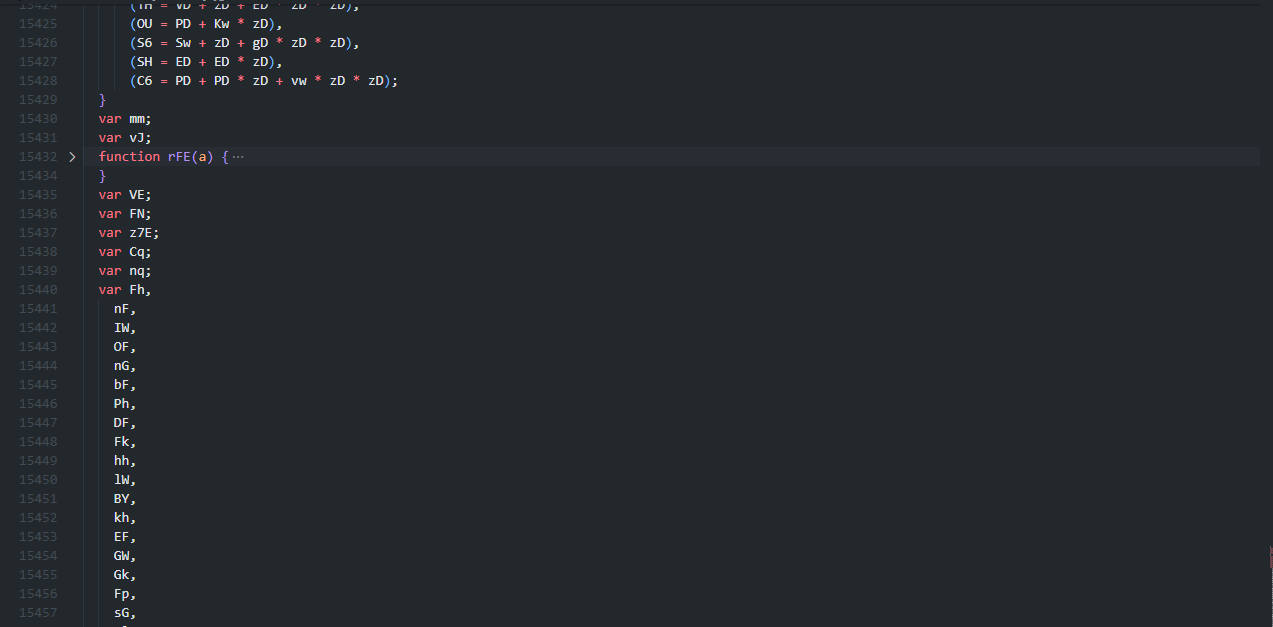
Task: Click the S6 identifier in the expression
Action: pyautogui.click(x=144, y=43)
